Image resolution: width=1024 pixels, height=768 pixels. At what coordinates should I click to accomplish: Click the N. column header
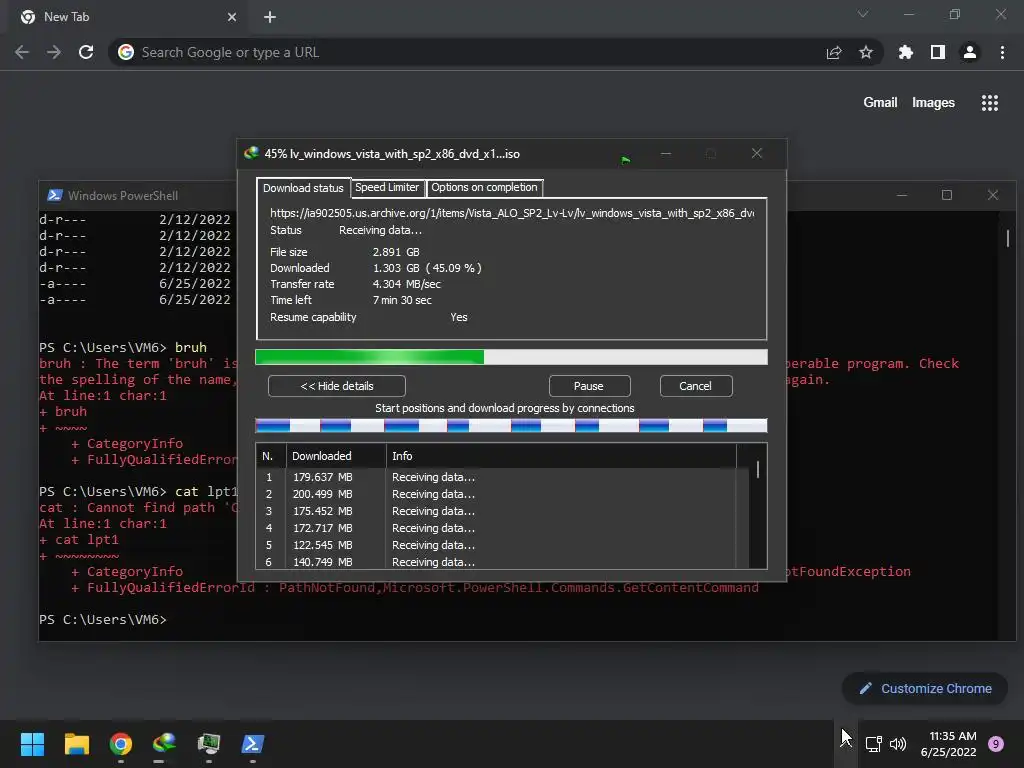[272, 456]
